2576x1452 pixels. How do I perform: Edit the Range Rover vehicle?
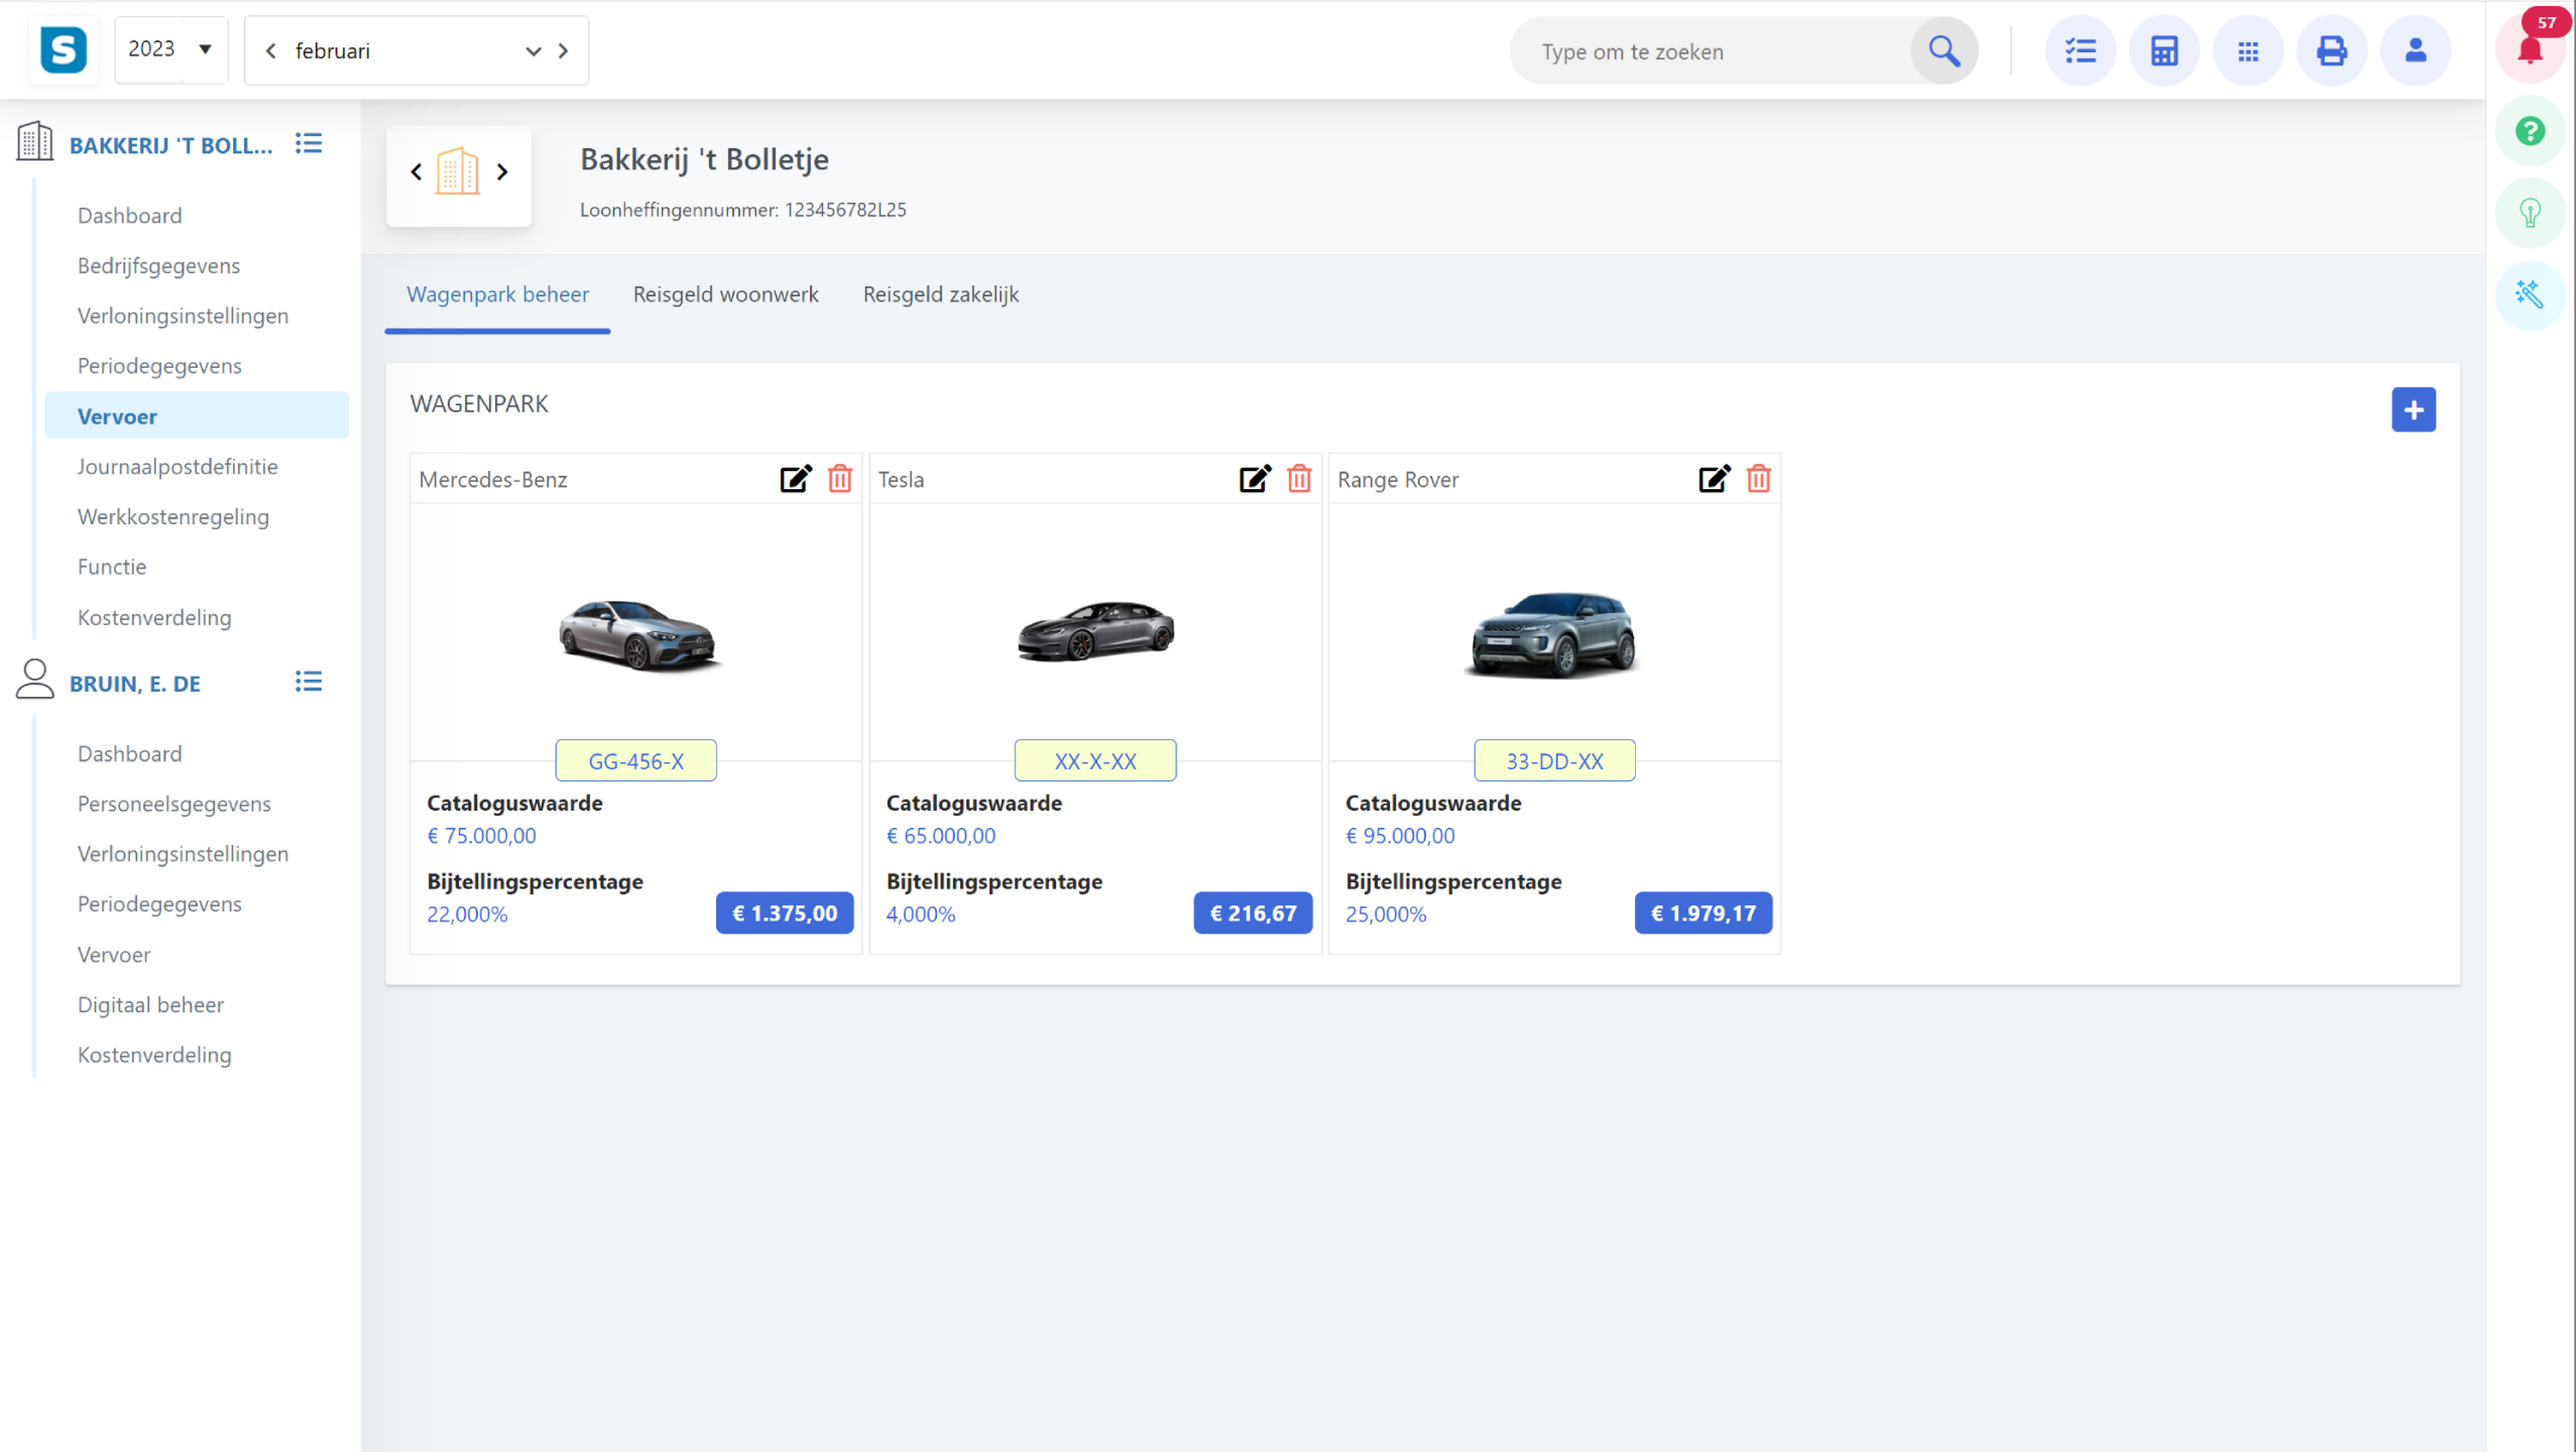click(1714, 479)
